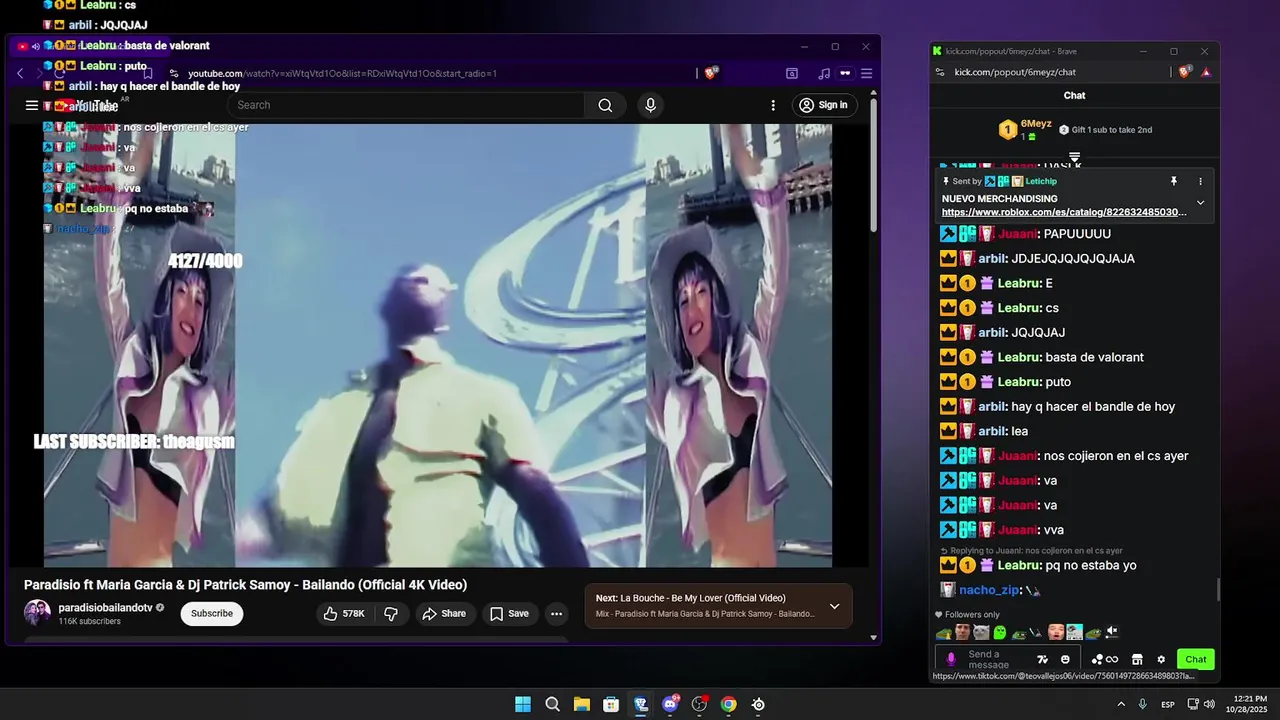
Task: Dislike the Bailando video
Action: (392, 613)
